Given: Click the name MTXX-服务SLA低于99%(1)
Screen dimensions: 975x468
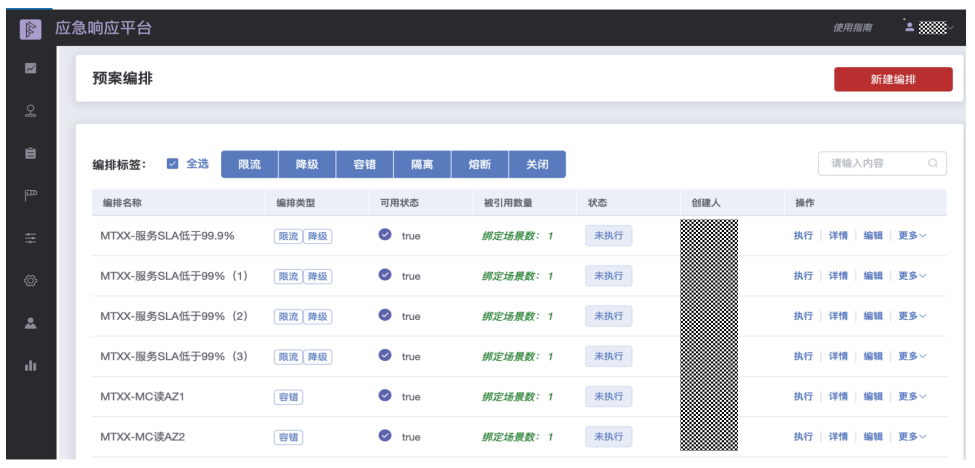Looking at the screenshot, I should pyautogui.click(x=174, y=275).
